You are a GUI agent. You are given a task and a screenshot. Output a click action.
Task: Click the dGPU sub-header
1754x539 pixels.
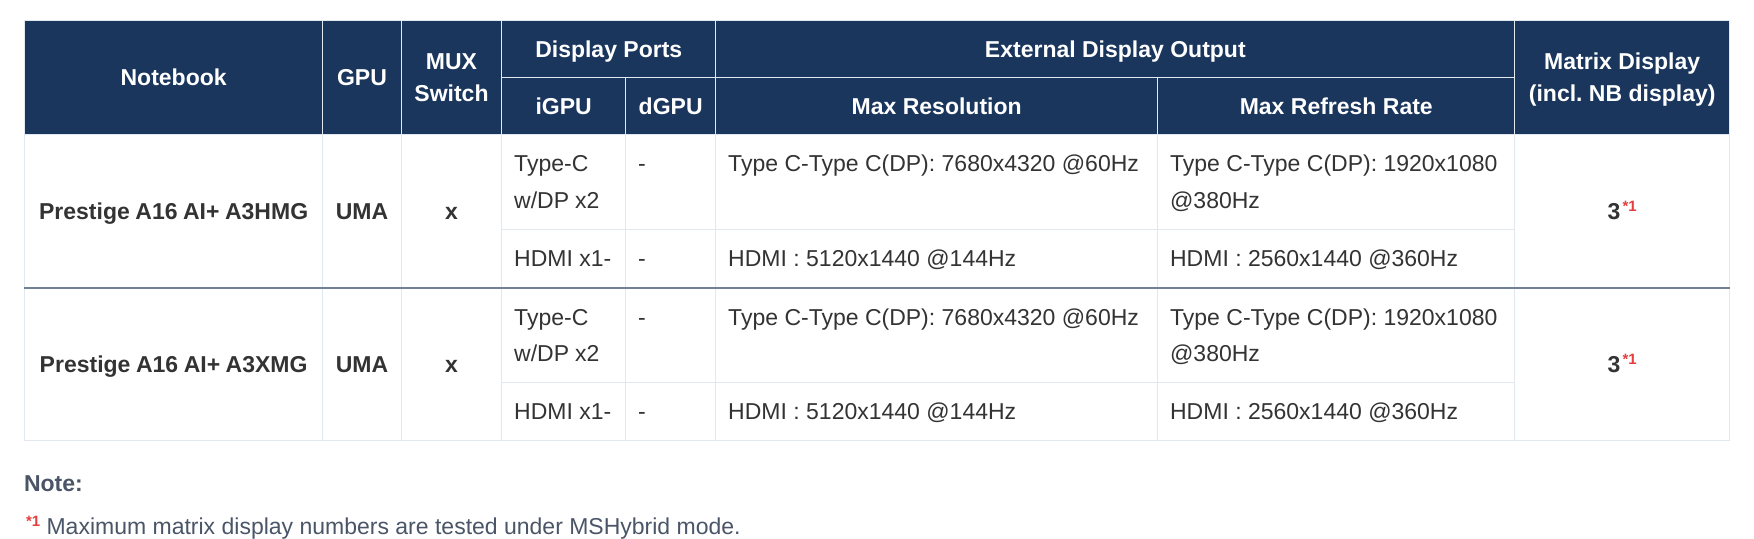tap(670, 106)
